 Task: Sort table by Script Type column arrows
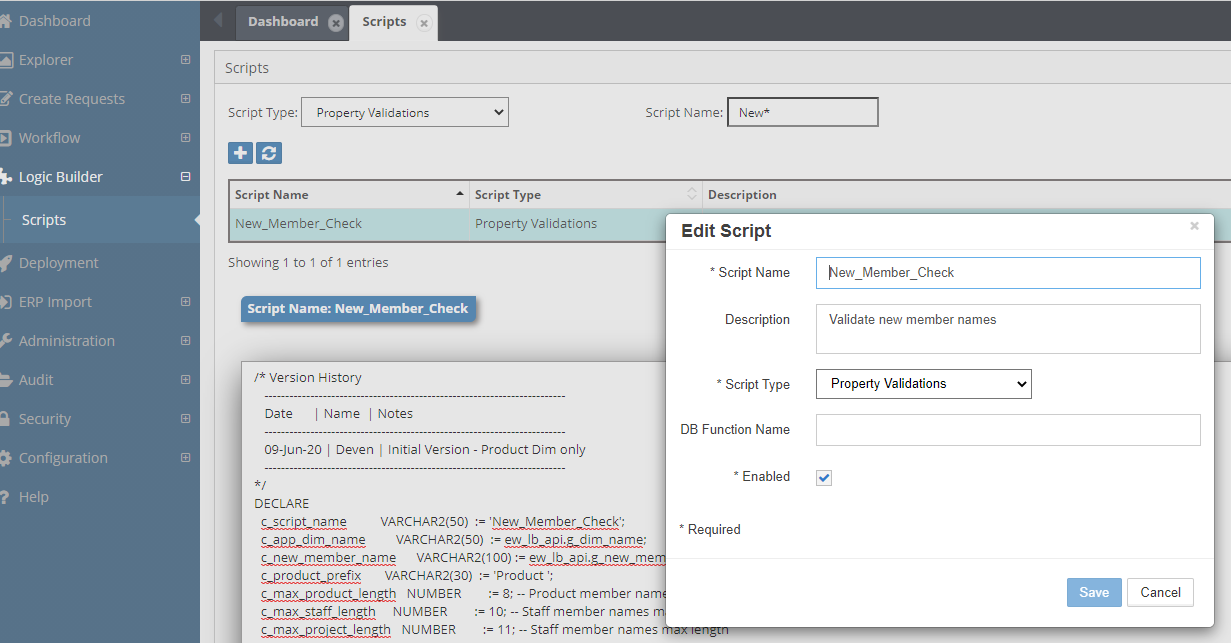coord(691,194)
